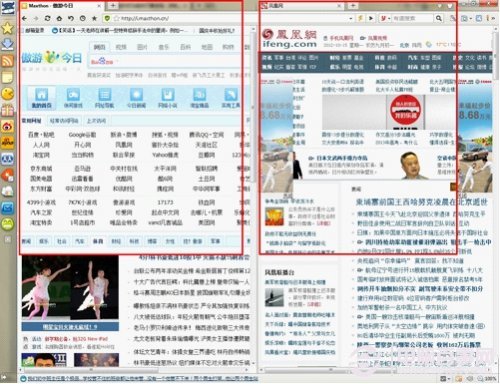Viewport: 500px width, 384px height.
Task: Select 图片 search tab
Action: [142, 47]
